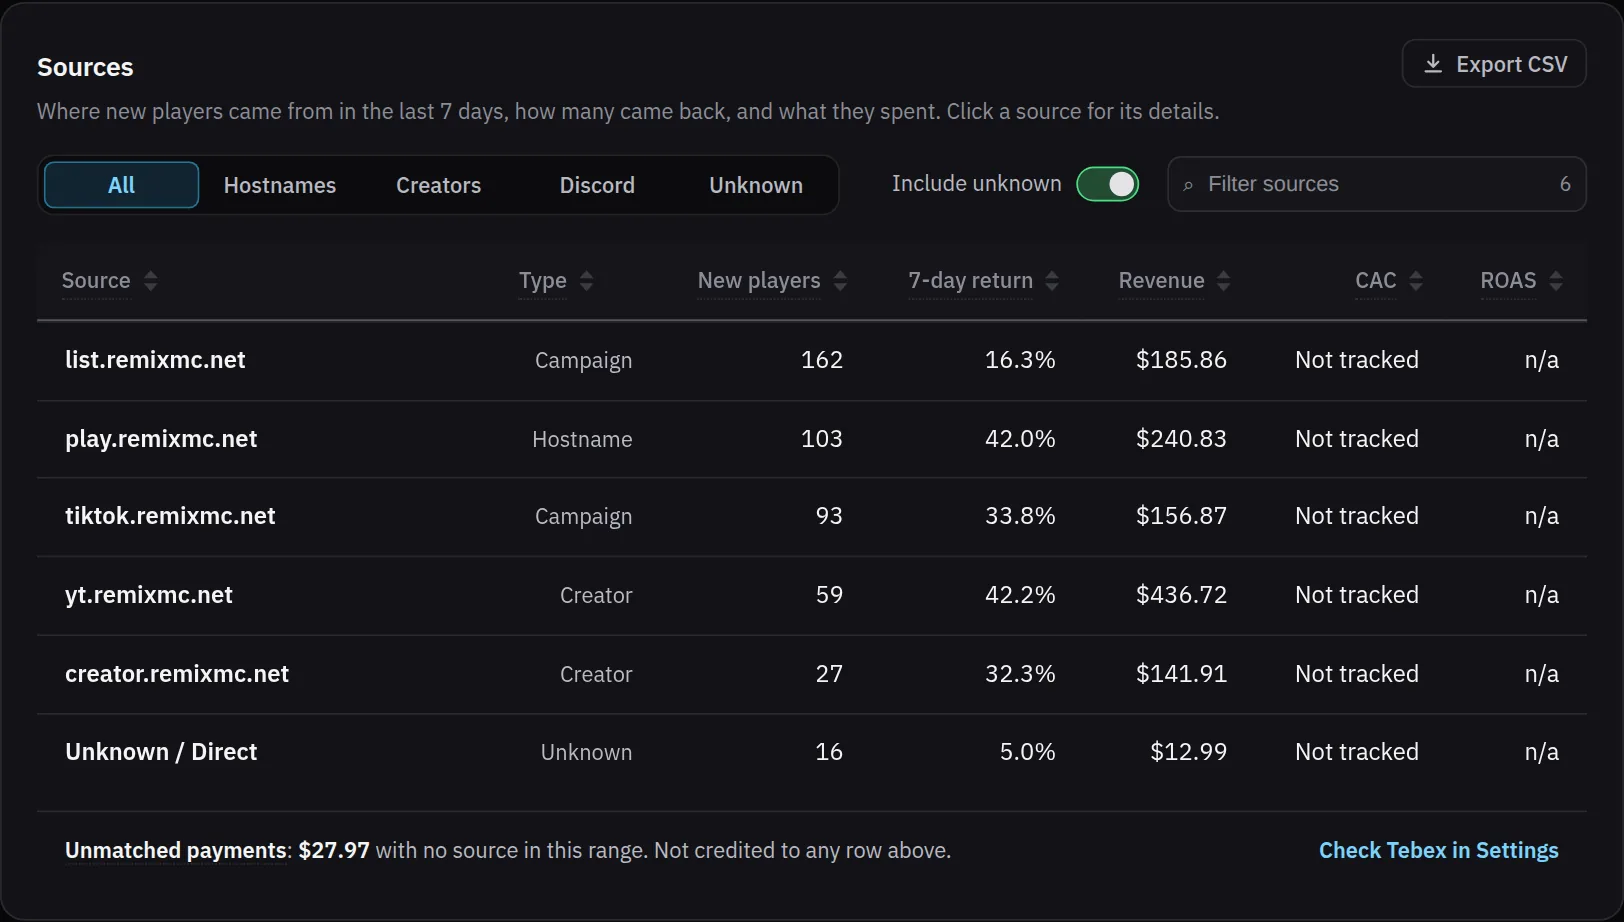Click the 162 new players cell

pos(822,360)
